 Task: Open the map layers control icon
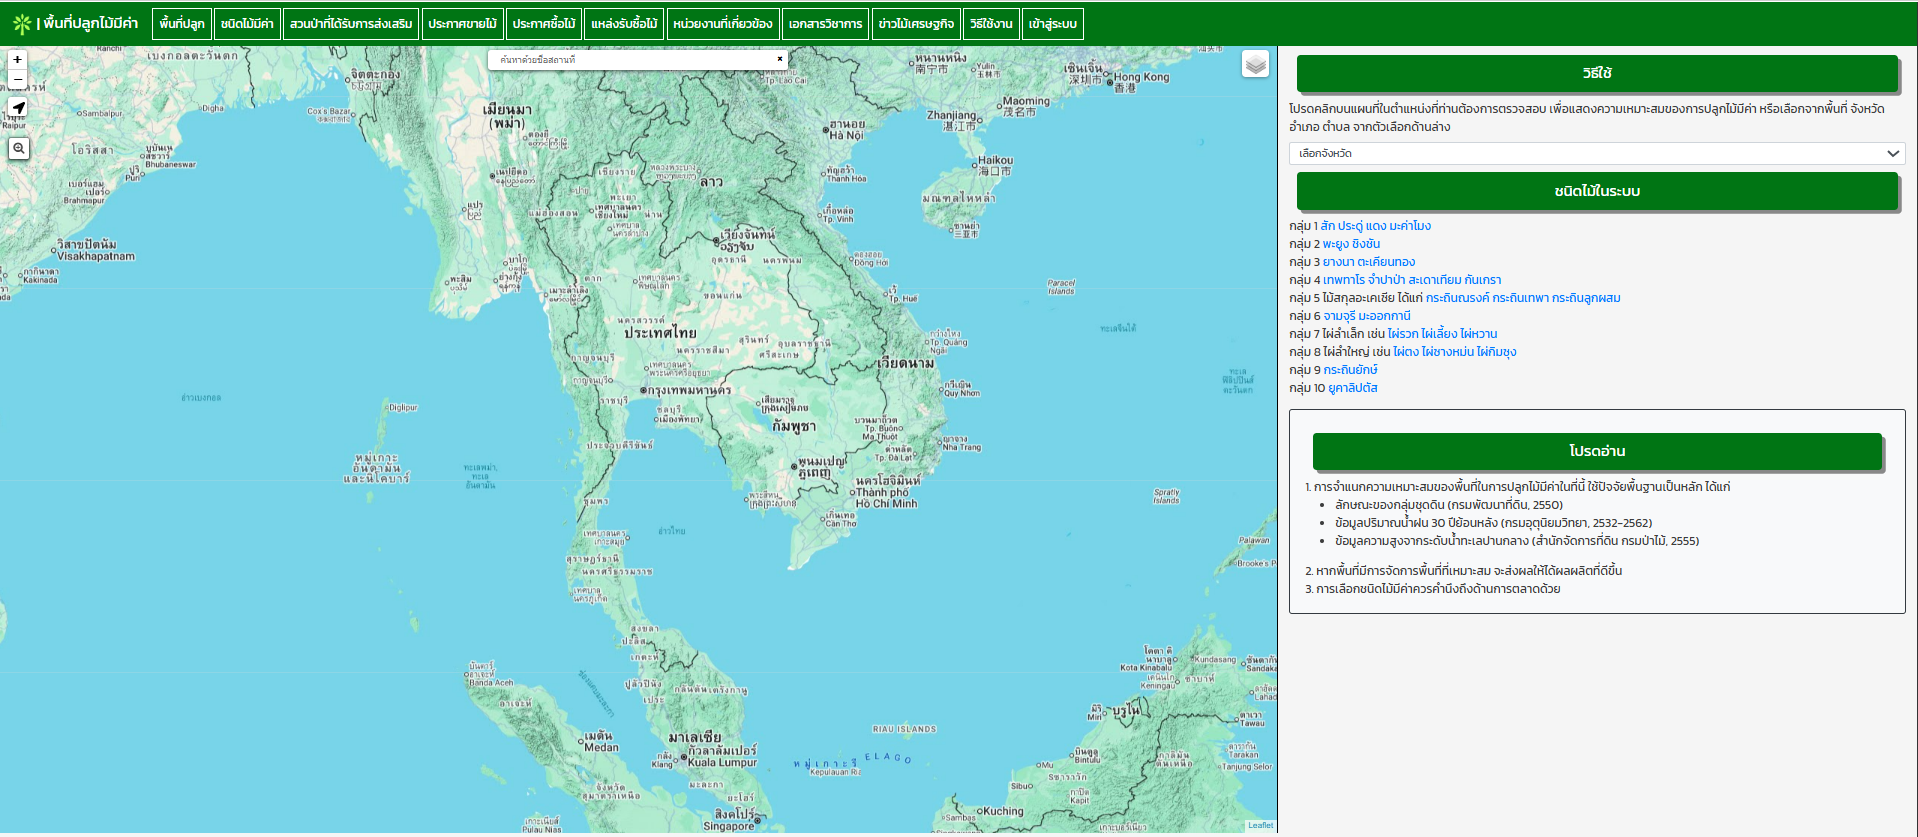(1255, 65)
